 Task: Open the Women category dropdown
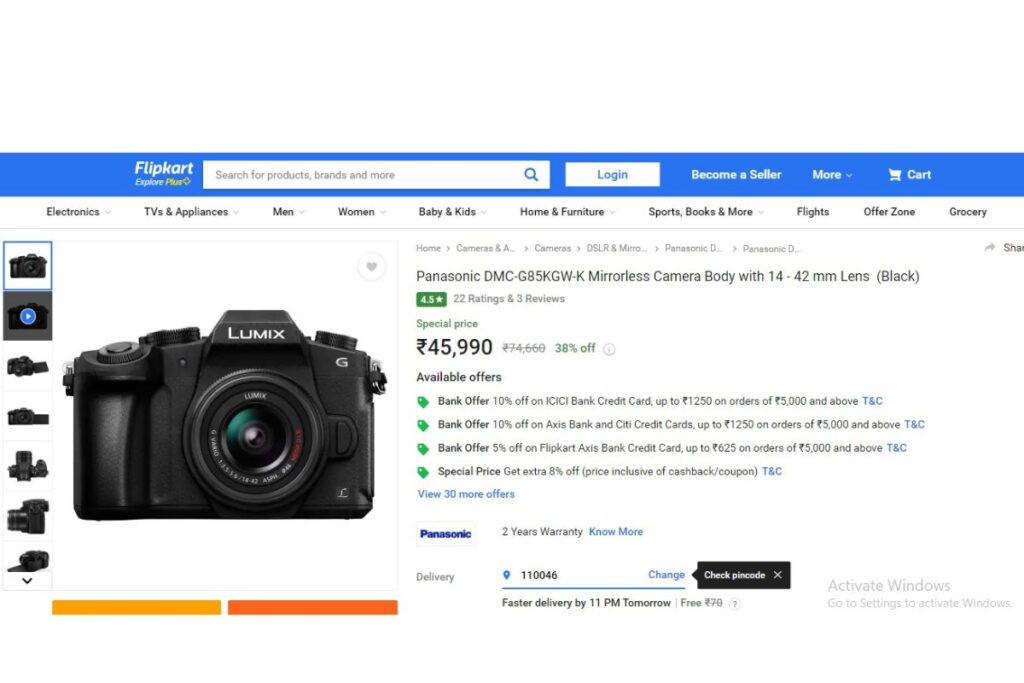pos(362,212)
